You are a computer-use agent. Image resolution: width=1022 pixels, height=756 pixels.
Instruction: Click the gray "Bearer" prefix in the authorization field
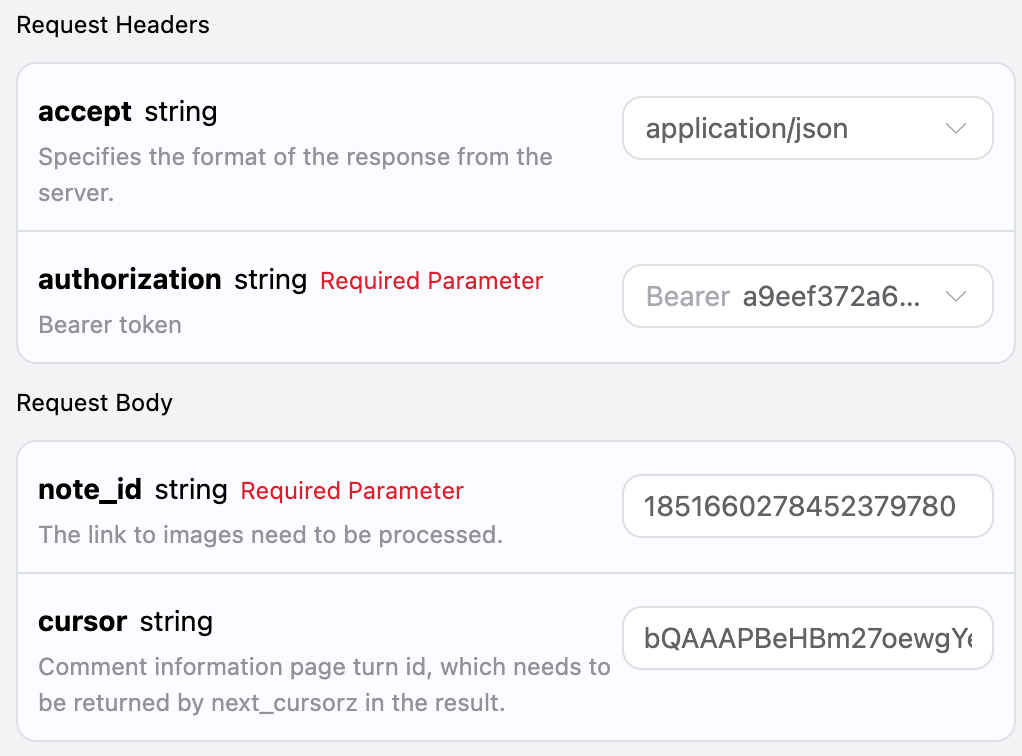688,297
